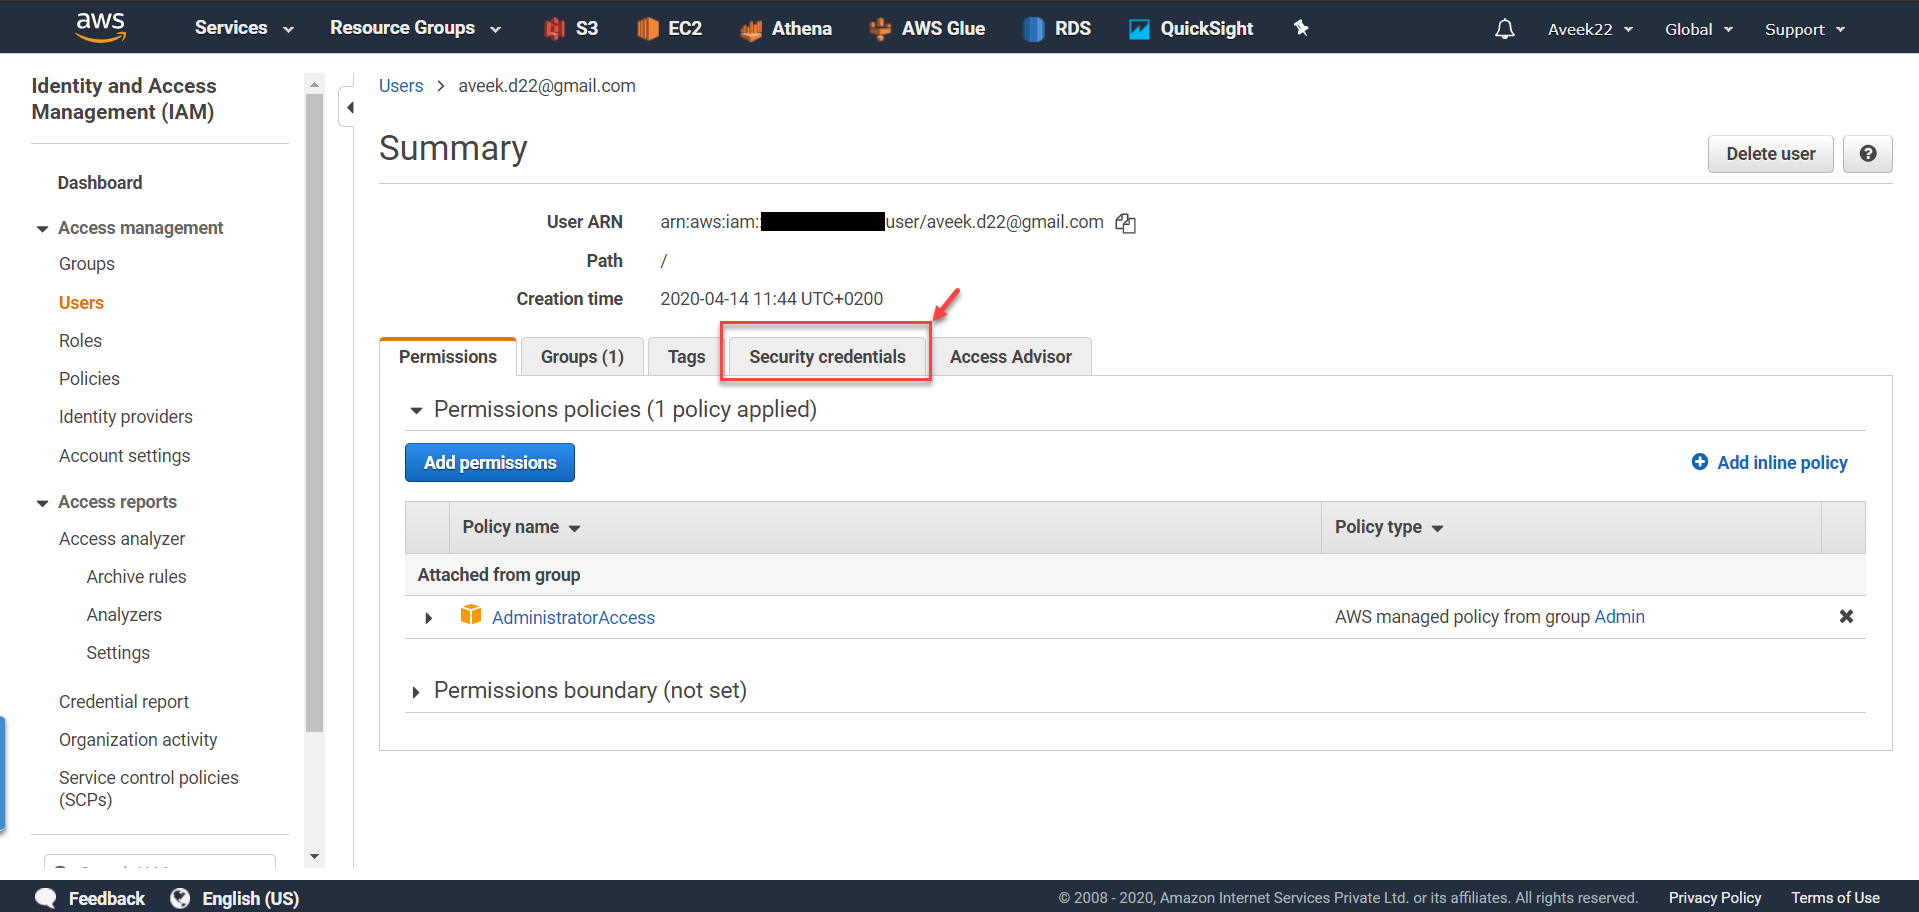Open Access analyzer in the sidebar

[122, 539]
